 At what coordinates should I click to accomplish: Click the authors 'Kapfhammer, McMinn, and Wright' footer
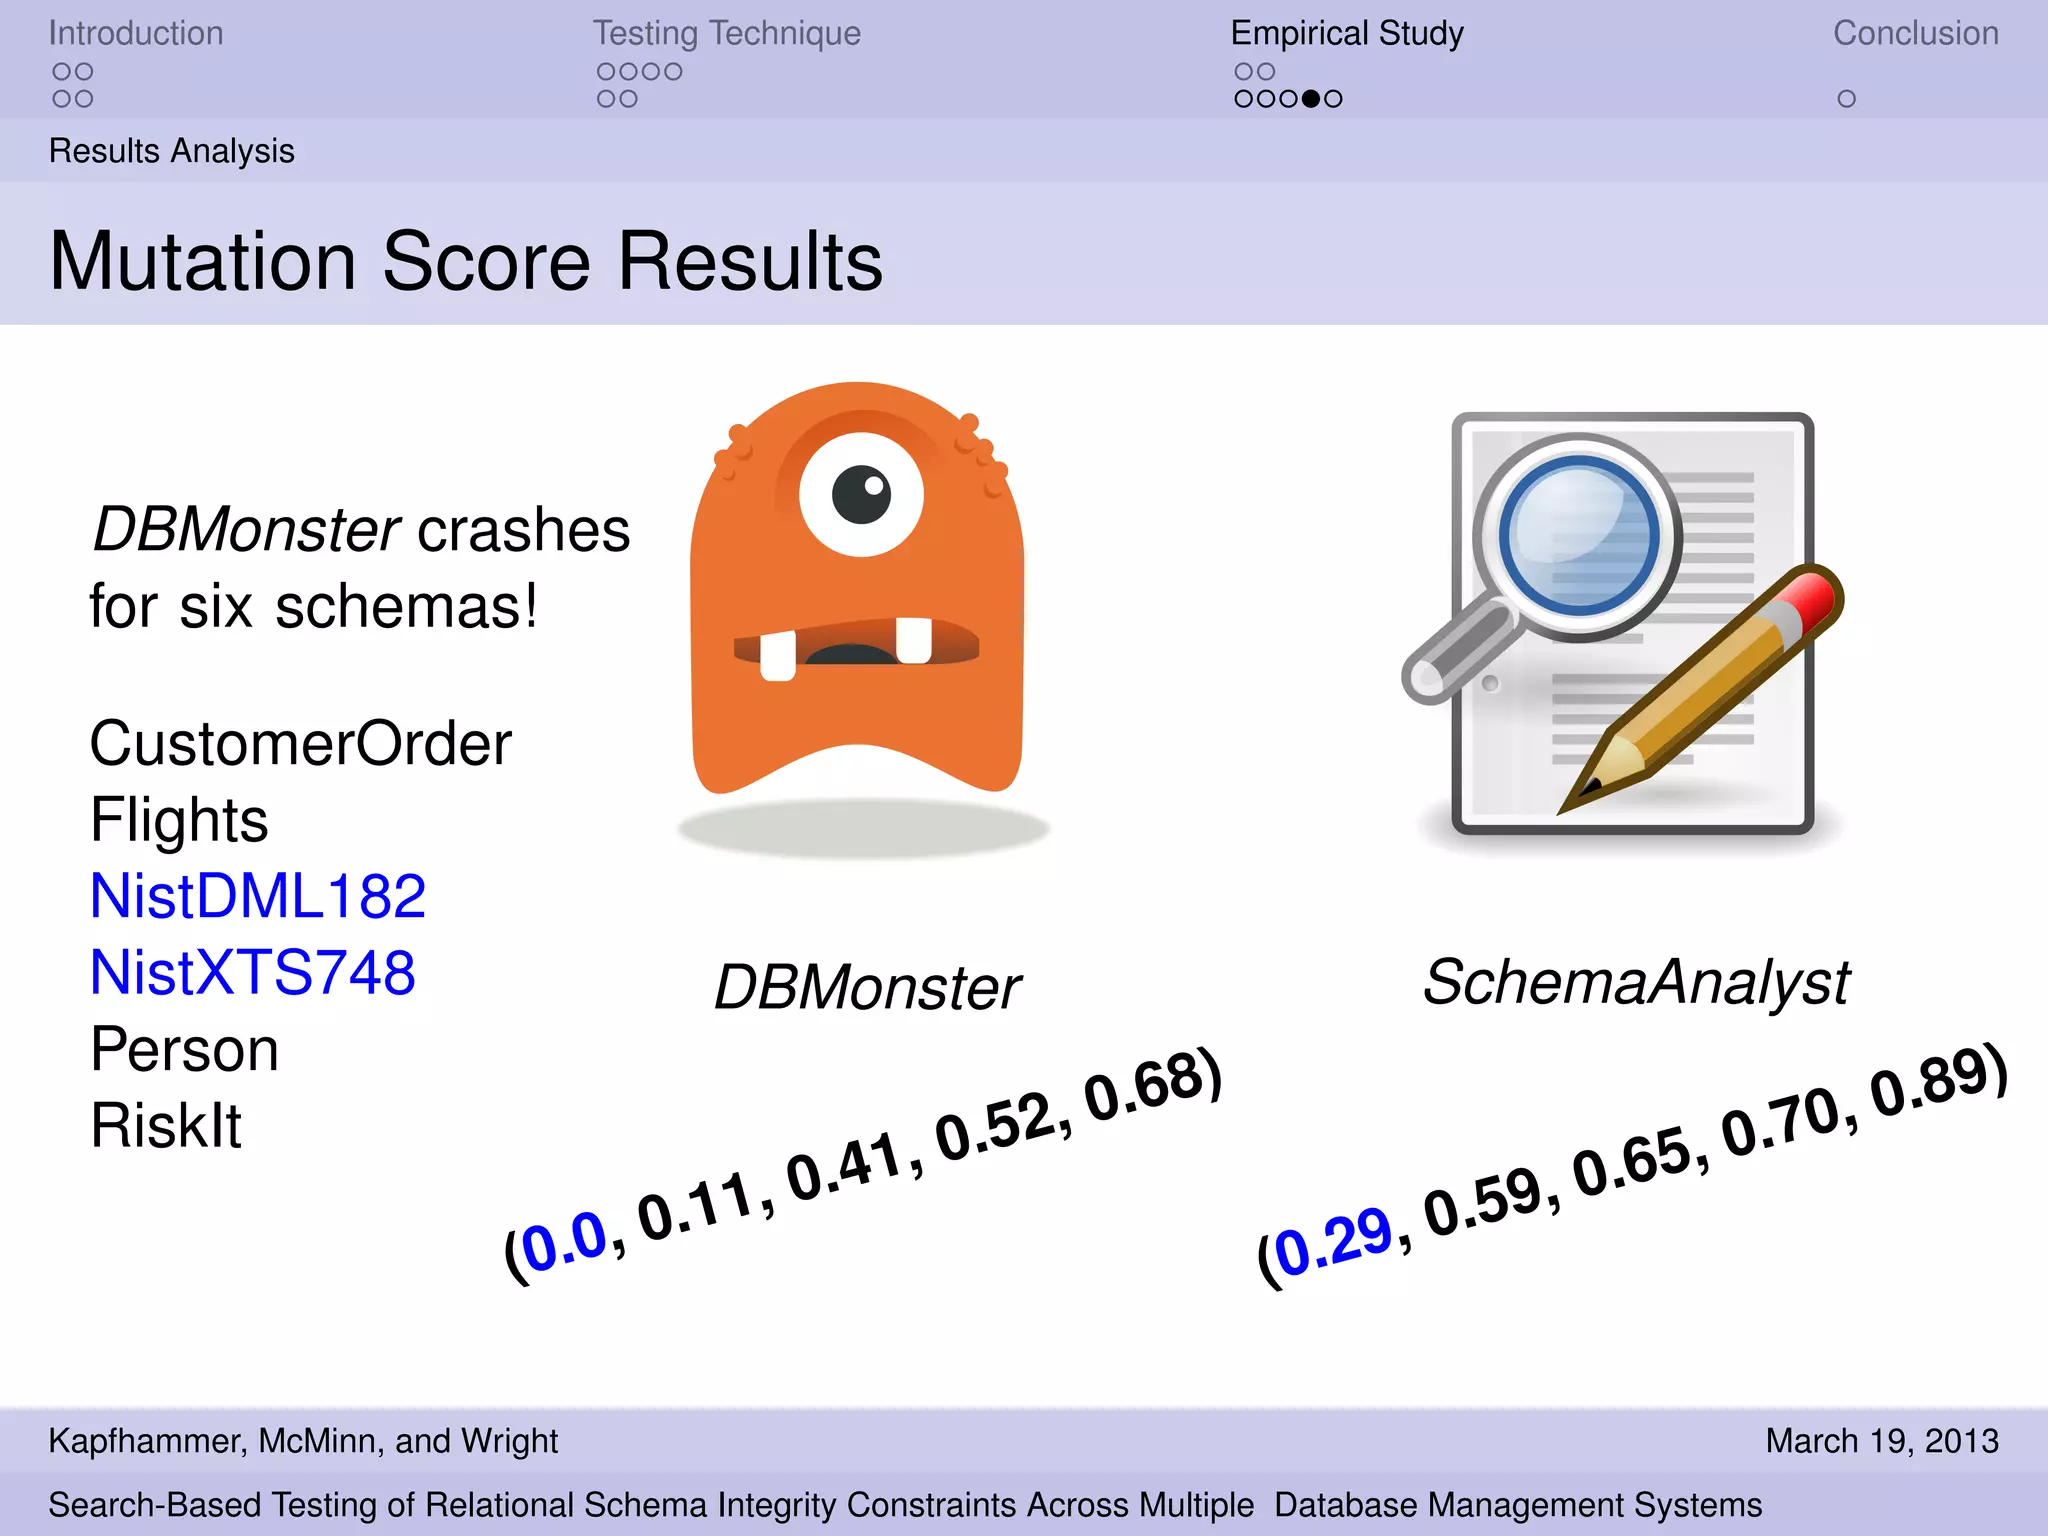coord(303,1441)
